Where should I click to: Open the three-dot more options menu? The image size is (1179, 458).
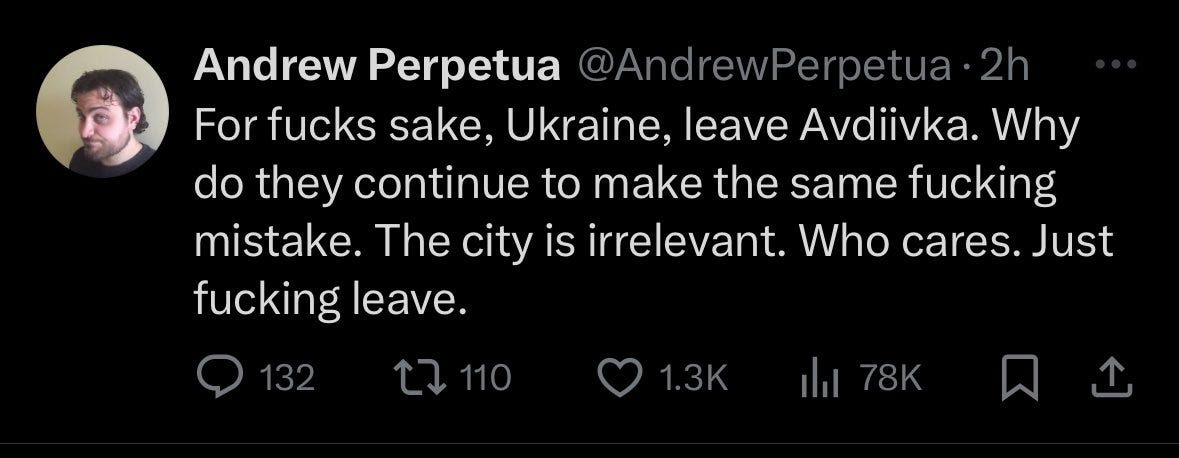[1115, 66]
